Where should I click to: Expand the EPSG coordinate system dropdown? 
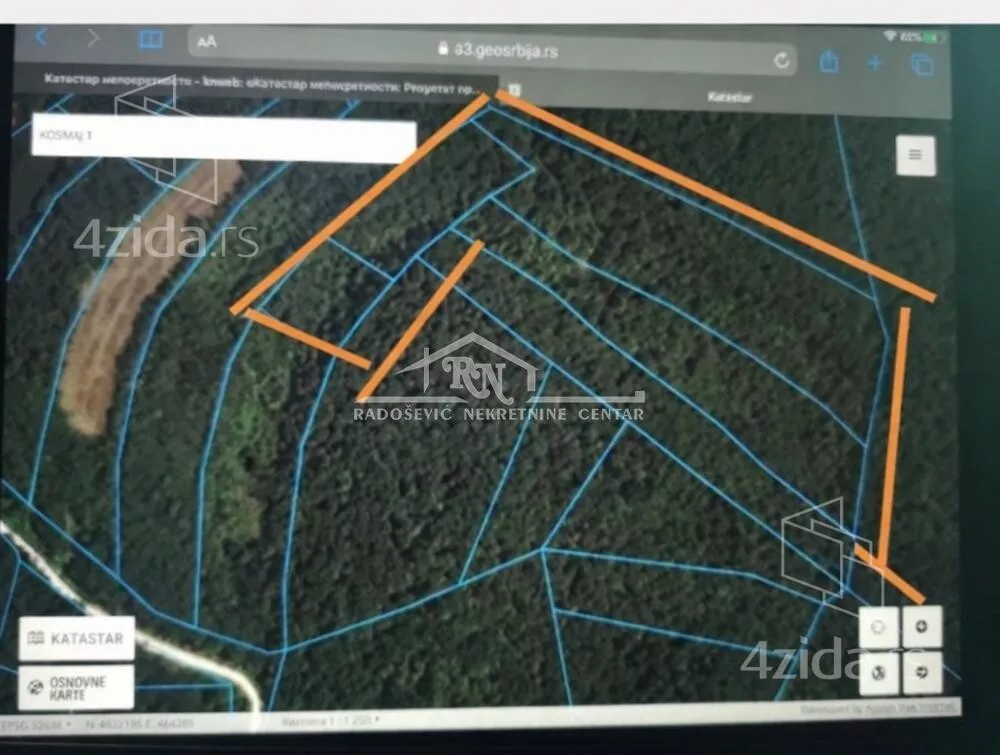[x=38, y=721]
